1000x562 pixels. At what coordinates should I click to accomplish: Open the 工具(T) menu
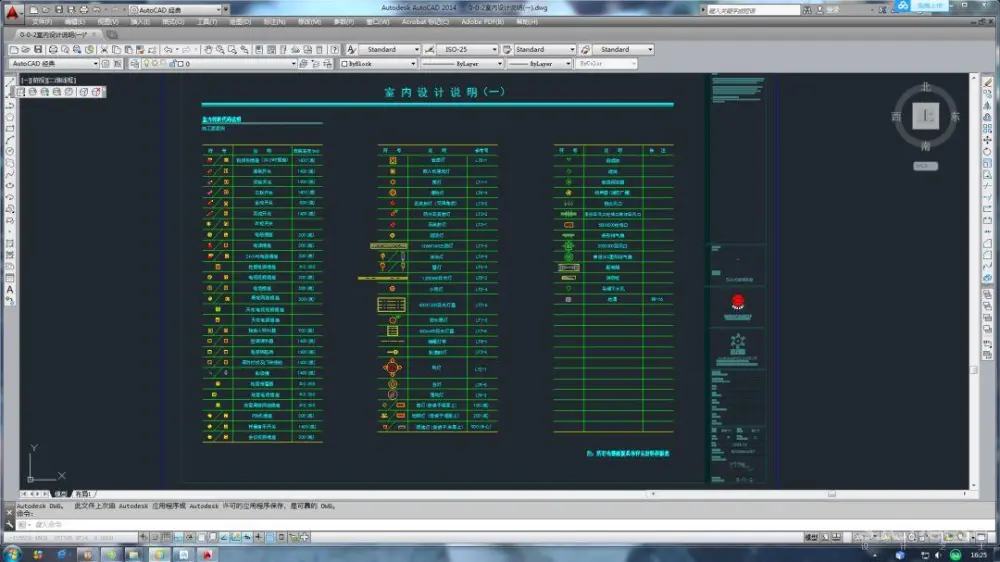206,21
